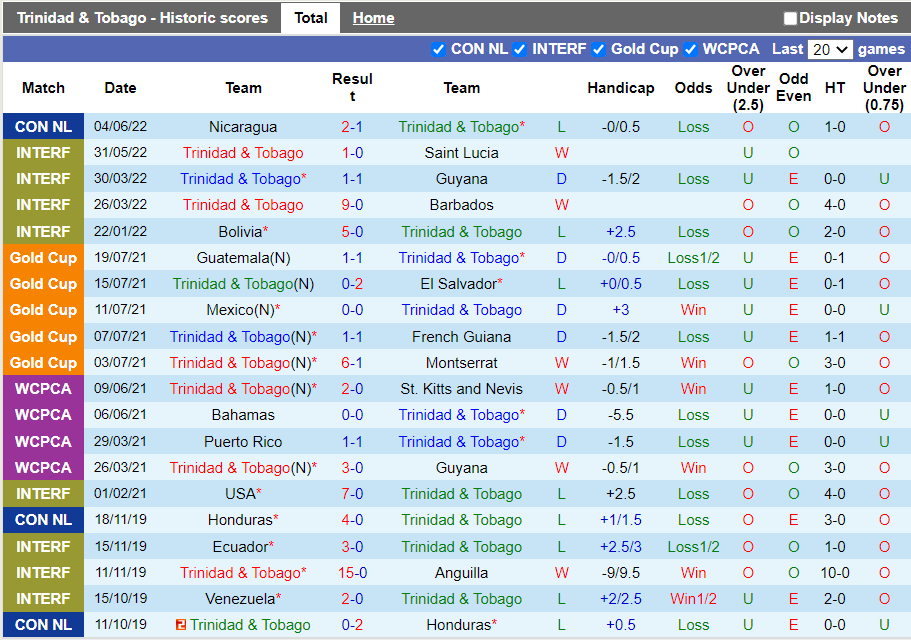Click the Gold Cup label on 19/07/21 row
The image size is (911, 640).
(x=43, y=258)
